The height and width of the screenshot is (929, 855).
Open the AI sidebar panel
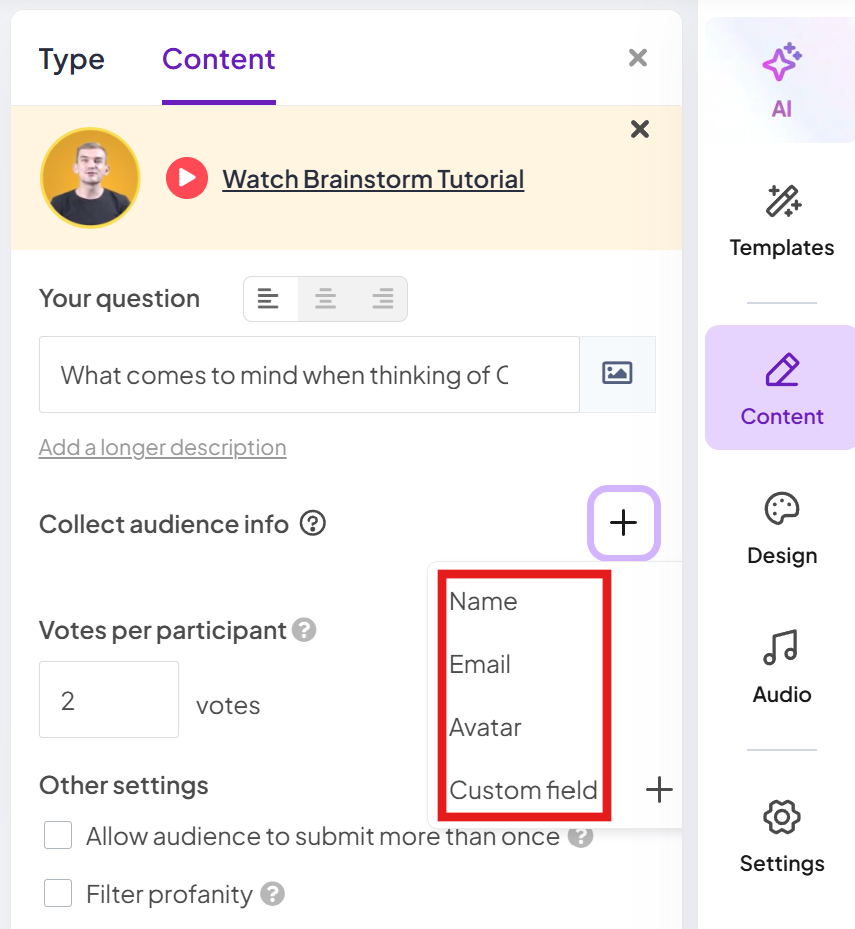coord(781,80)
